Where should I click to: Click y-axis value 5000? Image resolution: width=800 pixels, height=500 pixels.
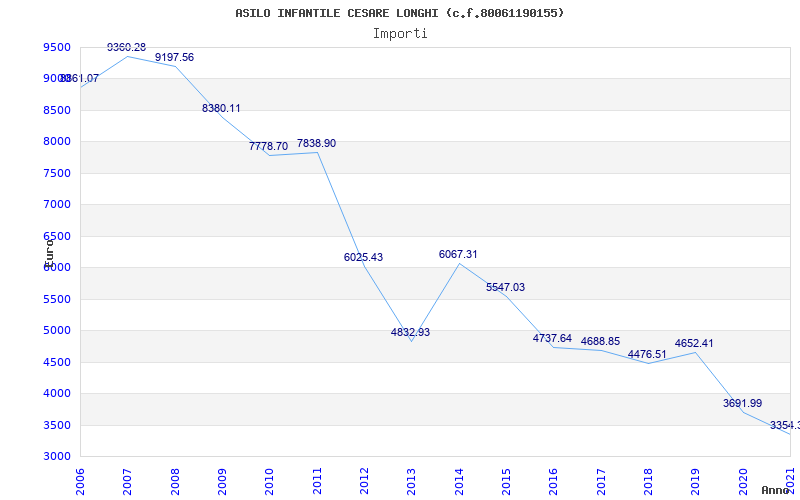click(x=57, y=331)
